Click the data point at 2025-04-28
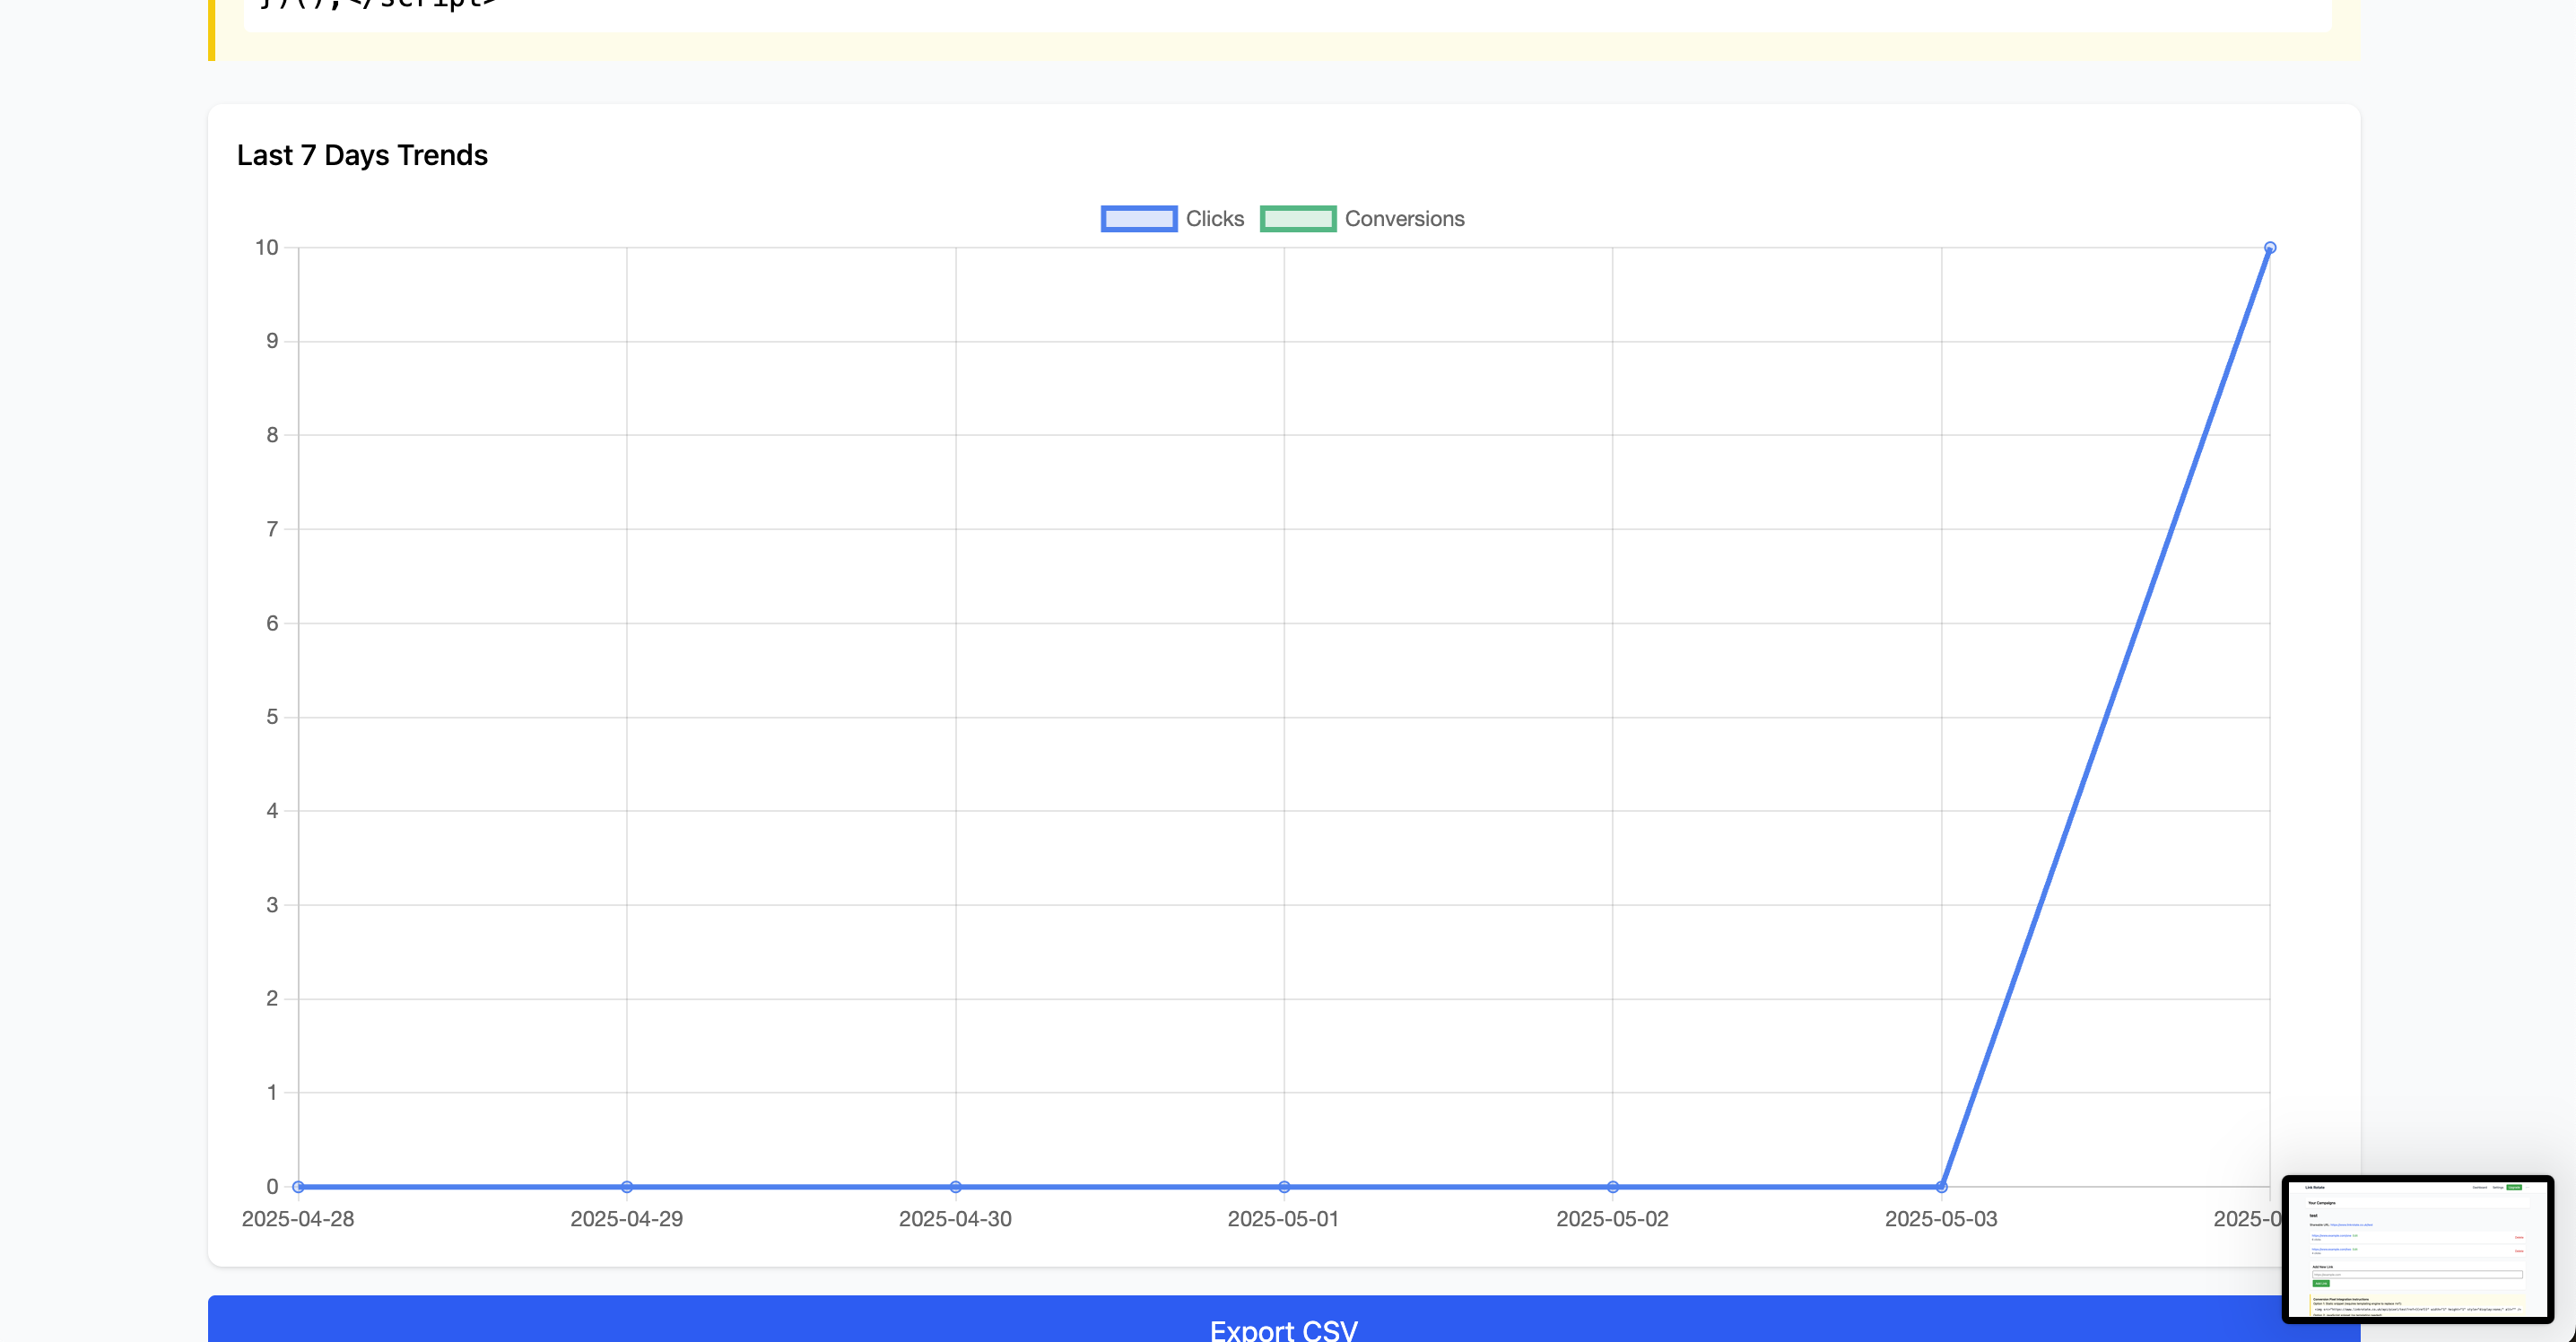Viewport: 2576px width, 1342px height. [298, 1187]
